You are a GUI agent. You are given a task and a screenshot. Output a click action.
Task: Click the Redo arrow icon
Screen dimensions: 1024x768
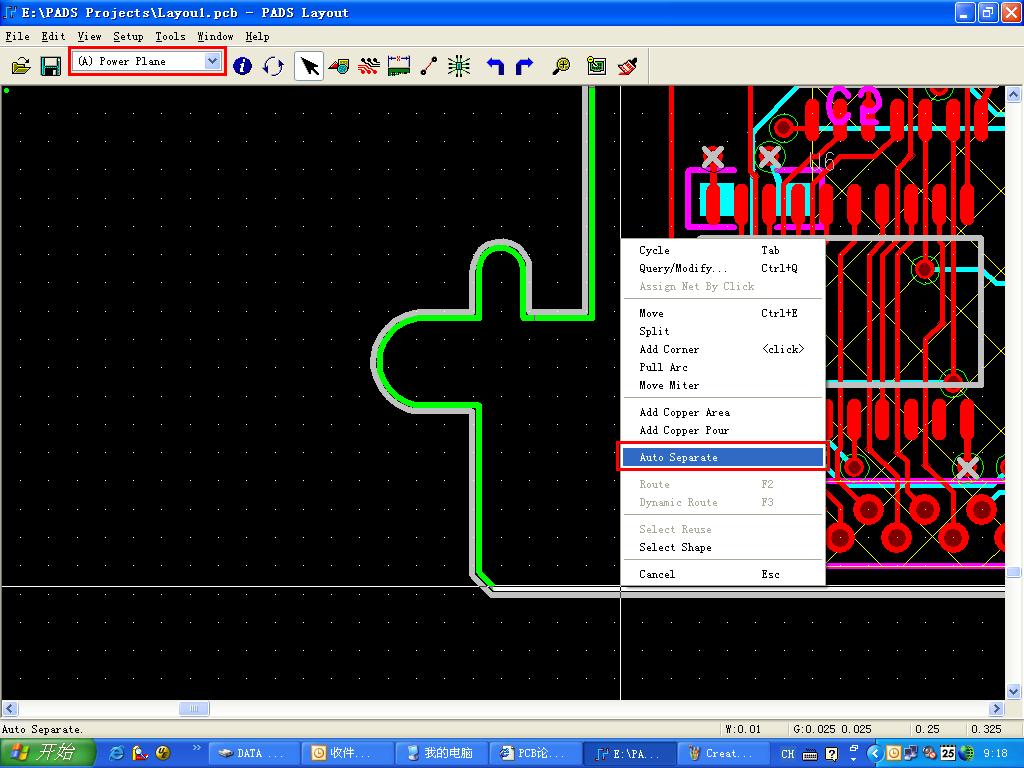click(x=524, y=66)
